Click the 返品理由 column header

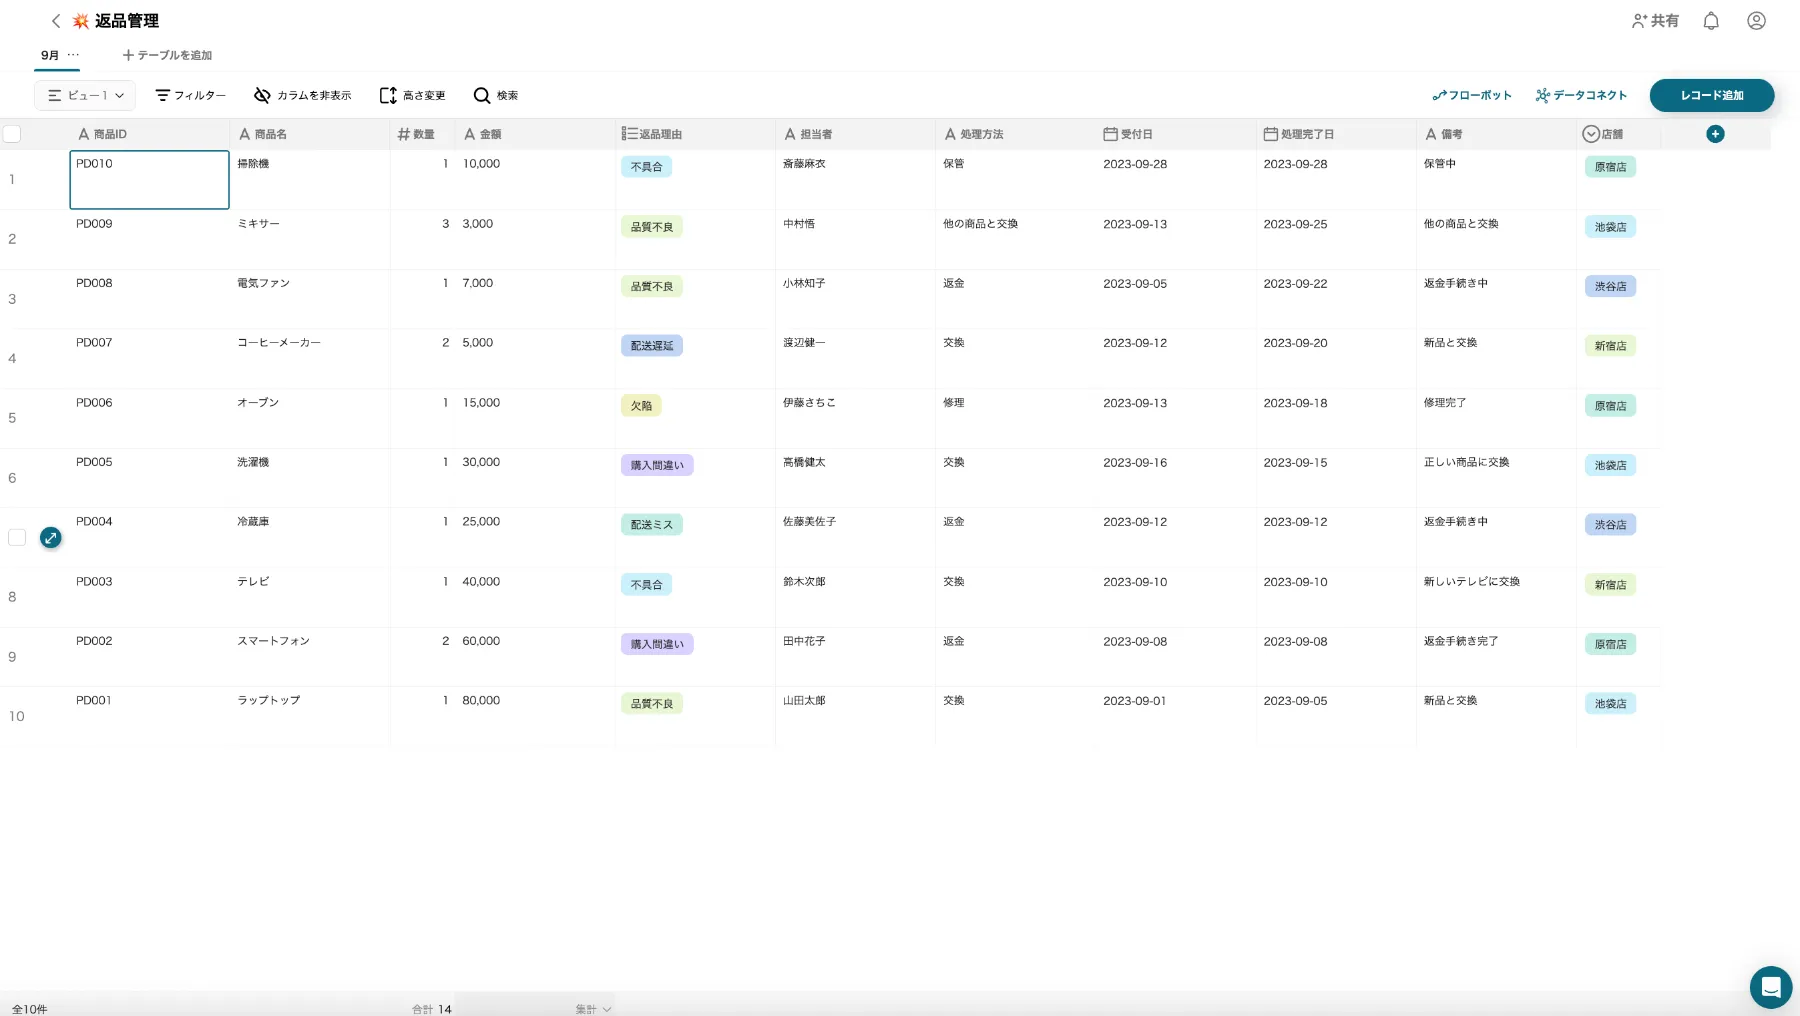pyautogui.click(x=695, y=134)
